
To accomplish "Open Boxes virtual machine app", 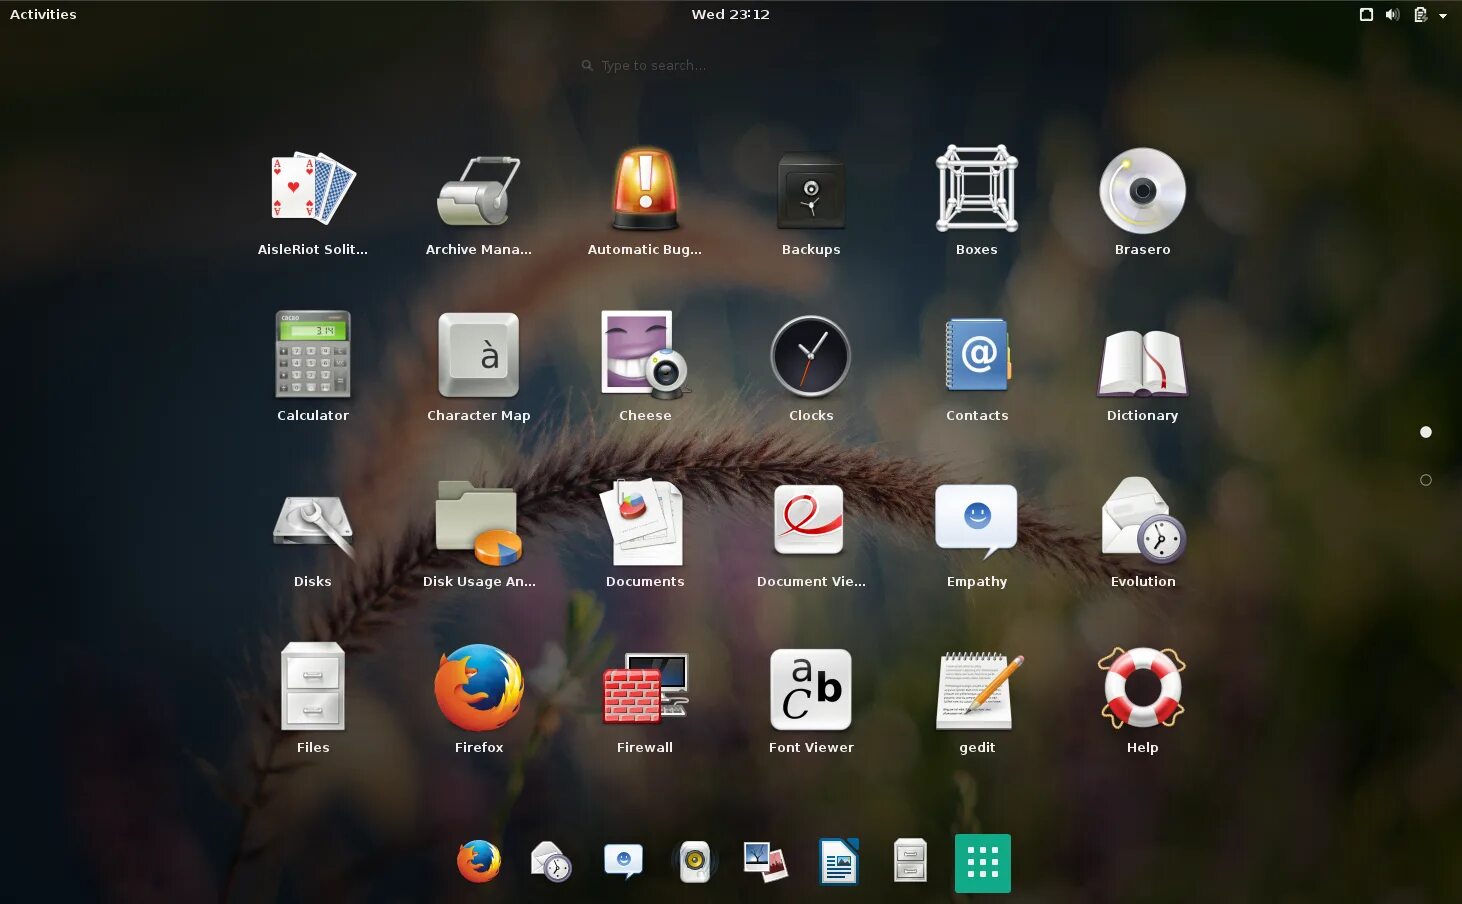I will 977,189.
